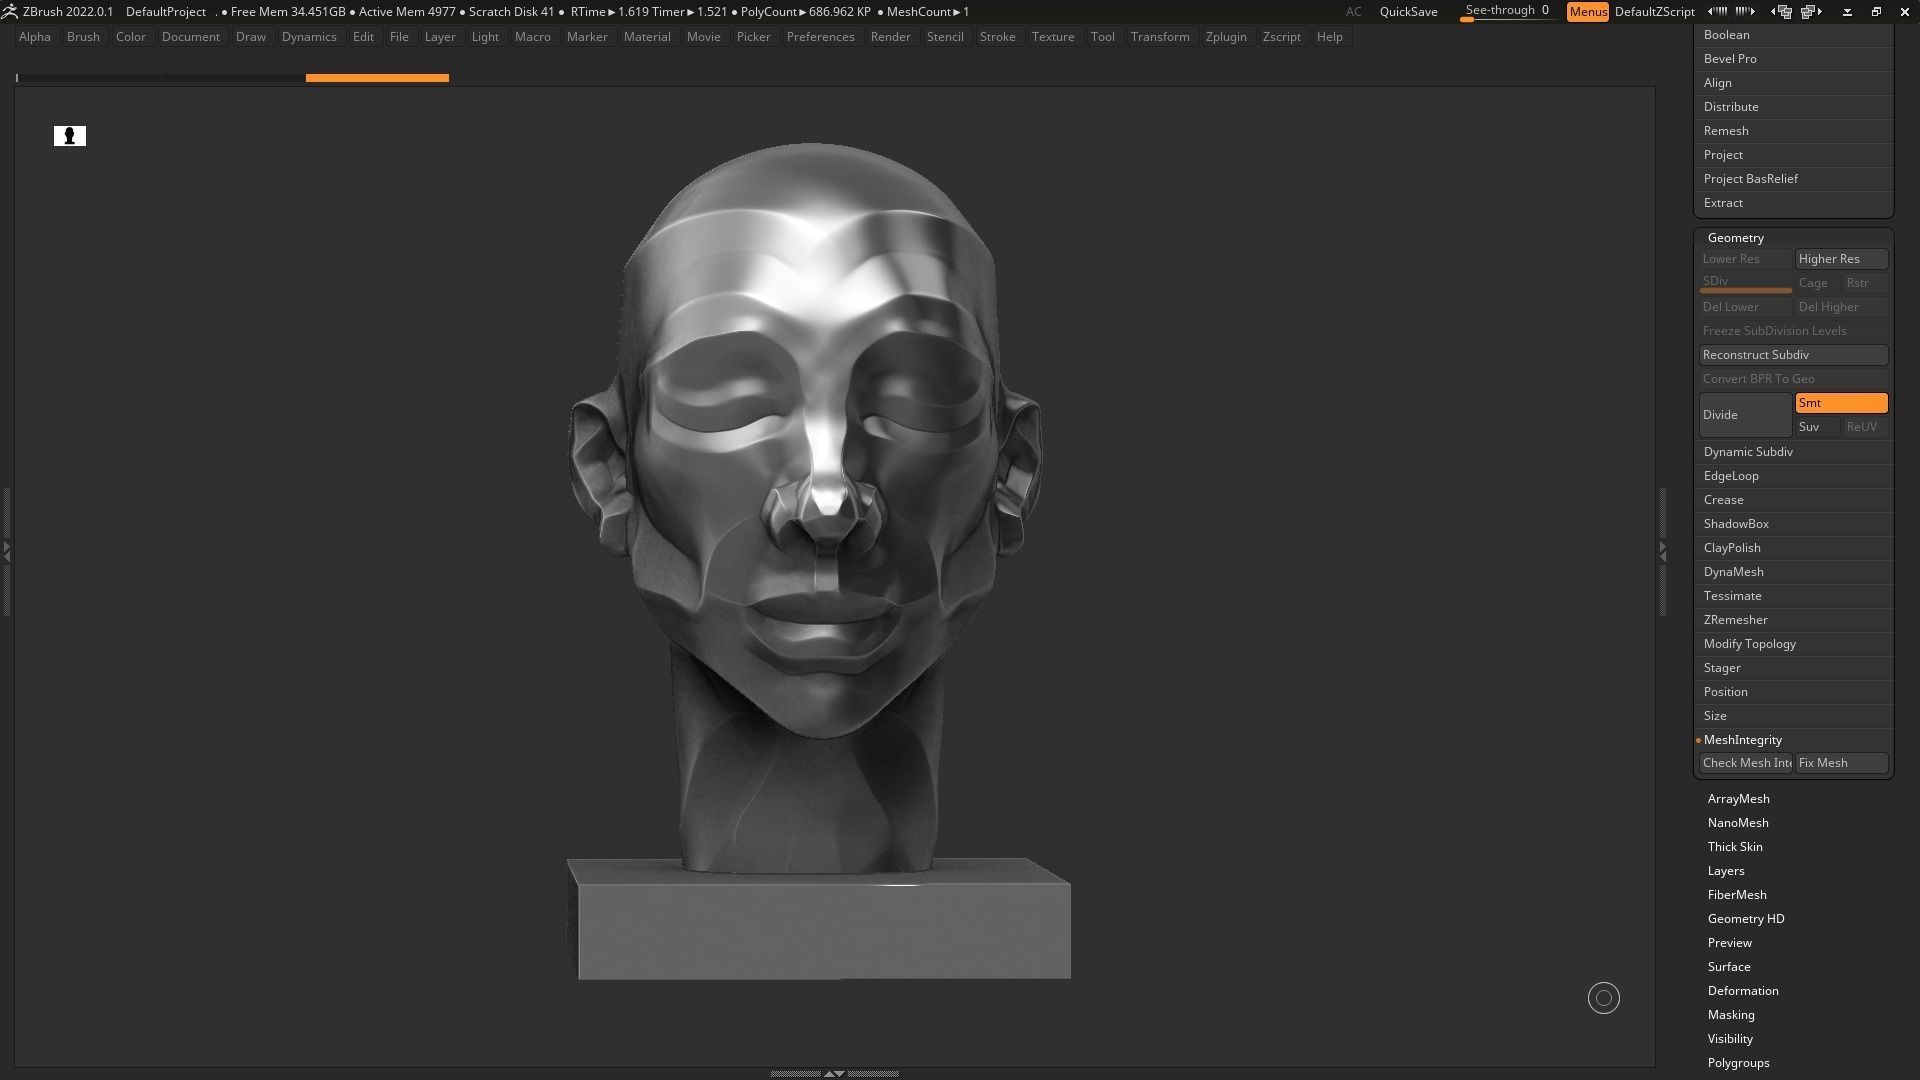Toggle the Suv option
The width and height of the screenshot is (1920, 1080).
pyautogui.click(x=1817, y=427)
